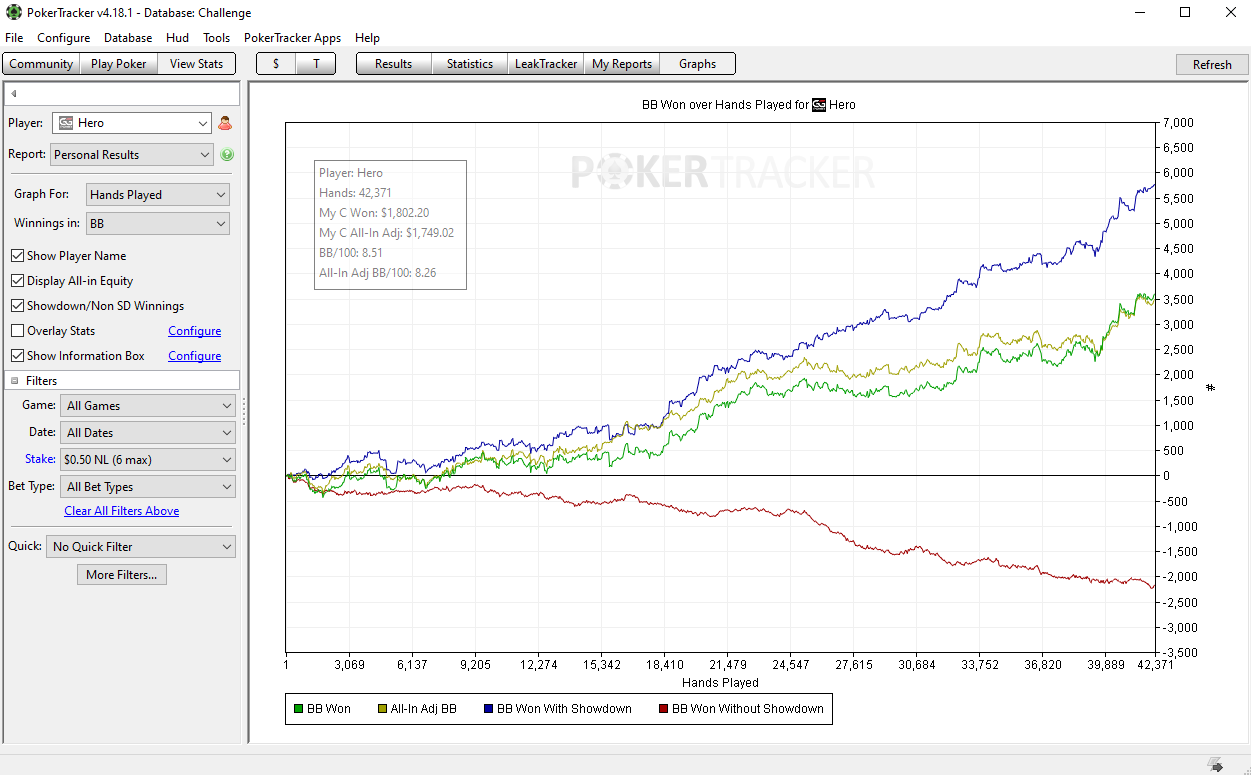Disable Display All-in Equity checkbox
This screenshot has height=775, width=1251.
click(17, 281)
